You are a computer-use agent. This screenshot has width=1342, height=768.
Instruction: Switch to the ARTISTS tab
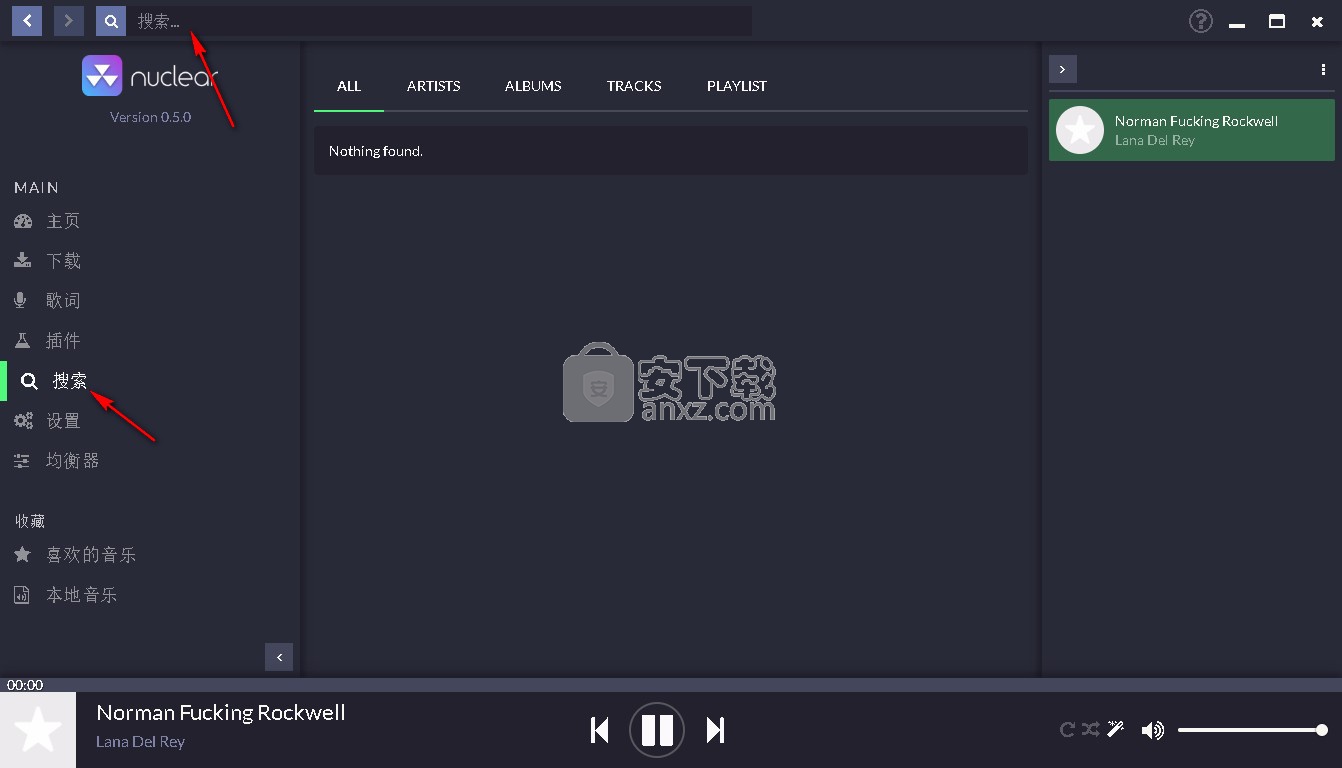pos(434,86)
